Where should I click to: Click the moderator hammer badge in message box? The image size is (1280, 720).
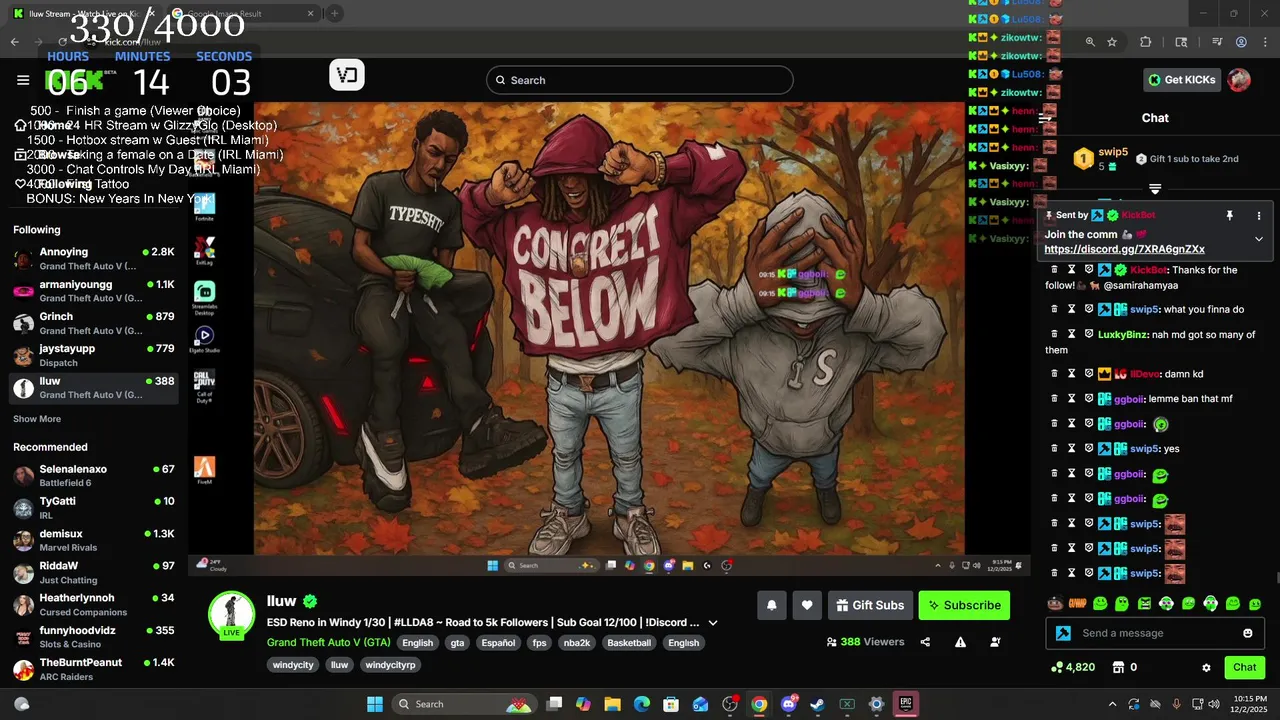pyautogui.click(x=1063, y=633)
